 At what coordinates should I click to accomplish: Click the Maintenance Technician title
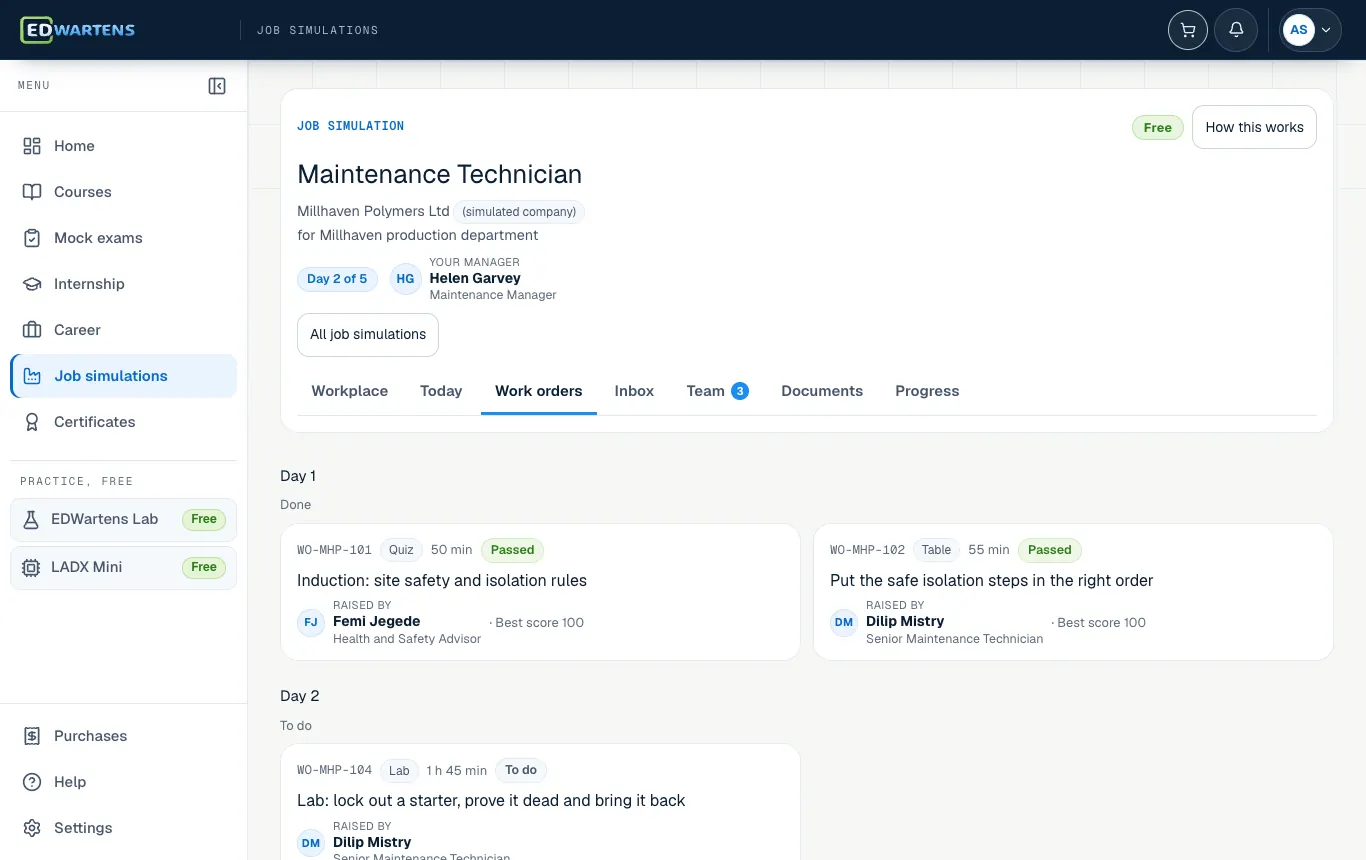440,174
